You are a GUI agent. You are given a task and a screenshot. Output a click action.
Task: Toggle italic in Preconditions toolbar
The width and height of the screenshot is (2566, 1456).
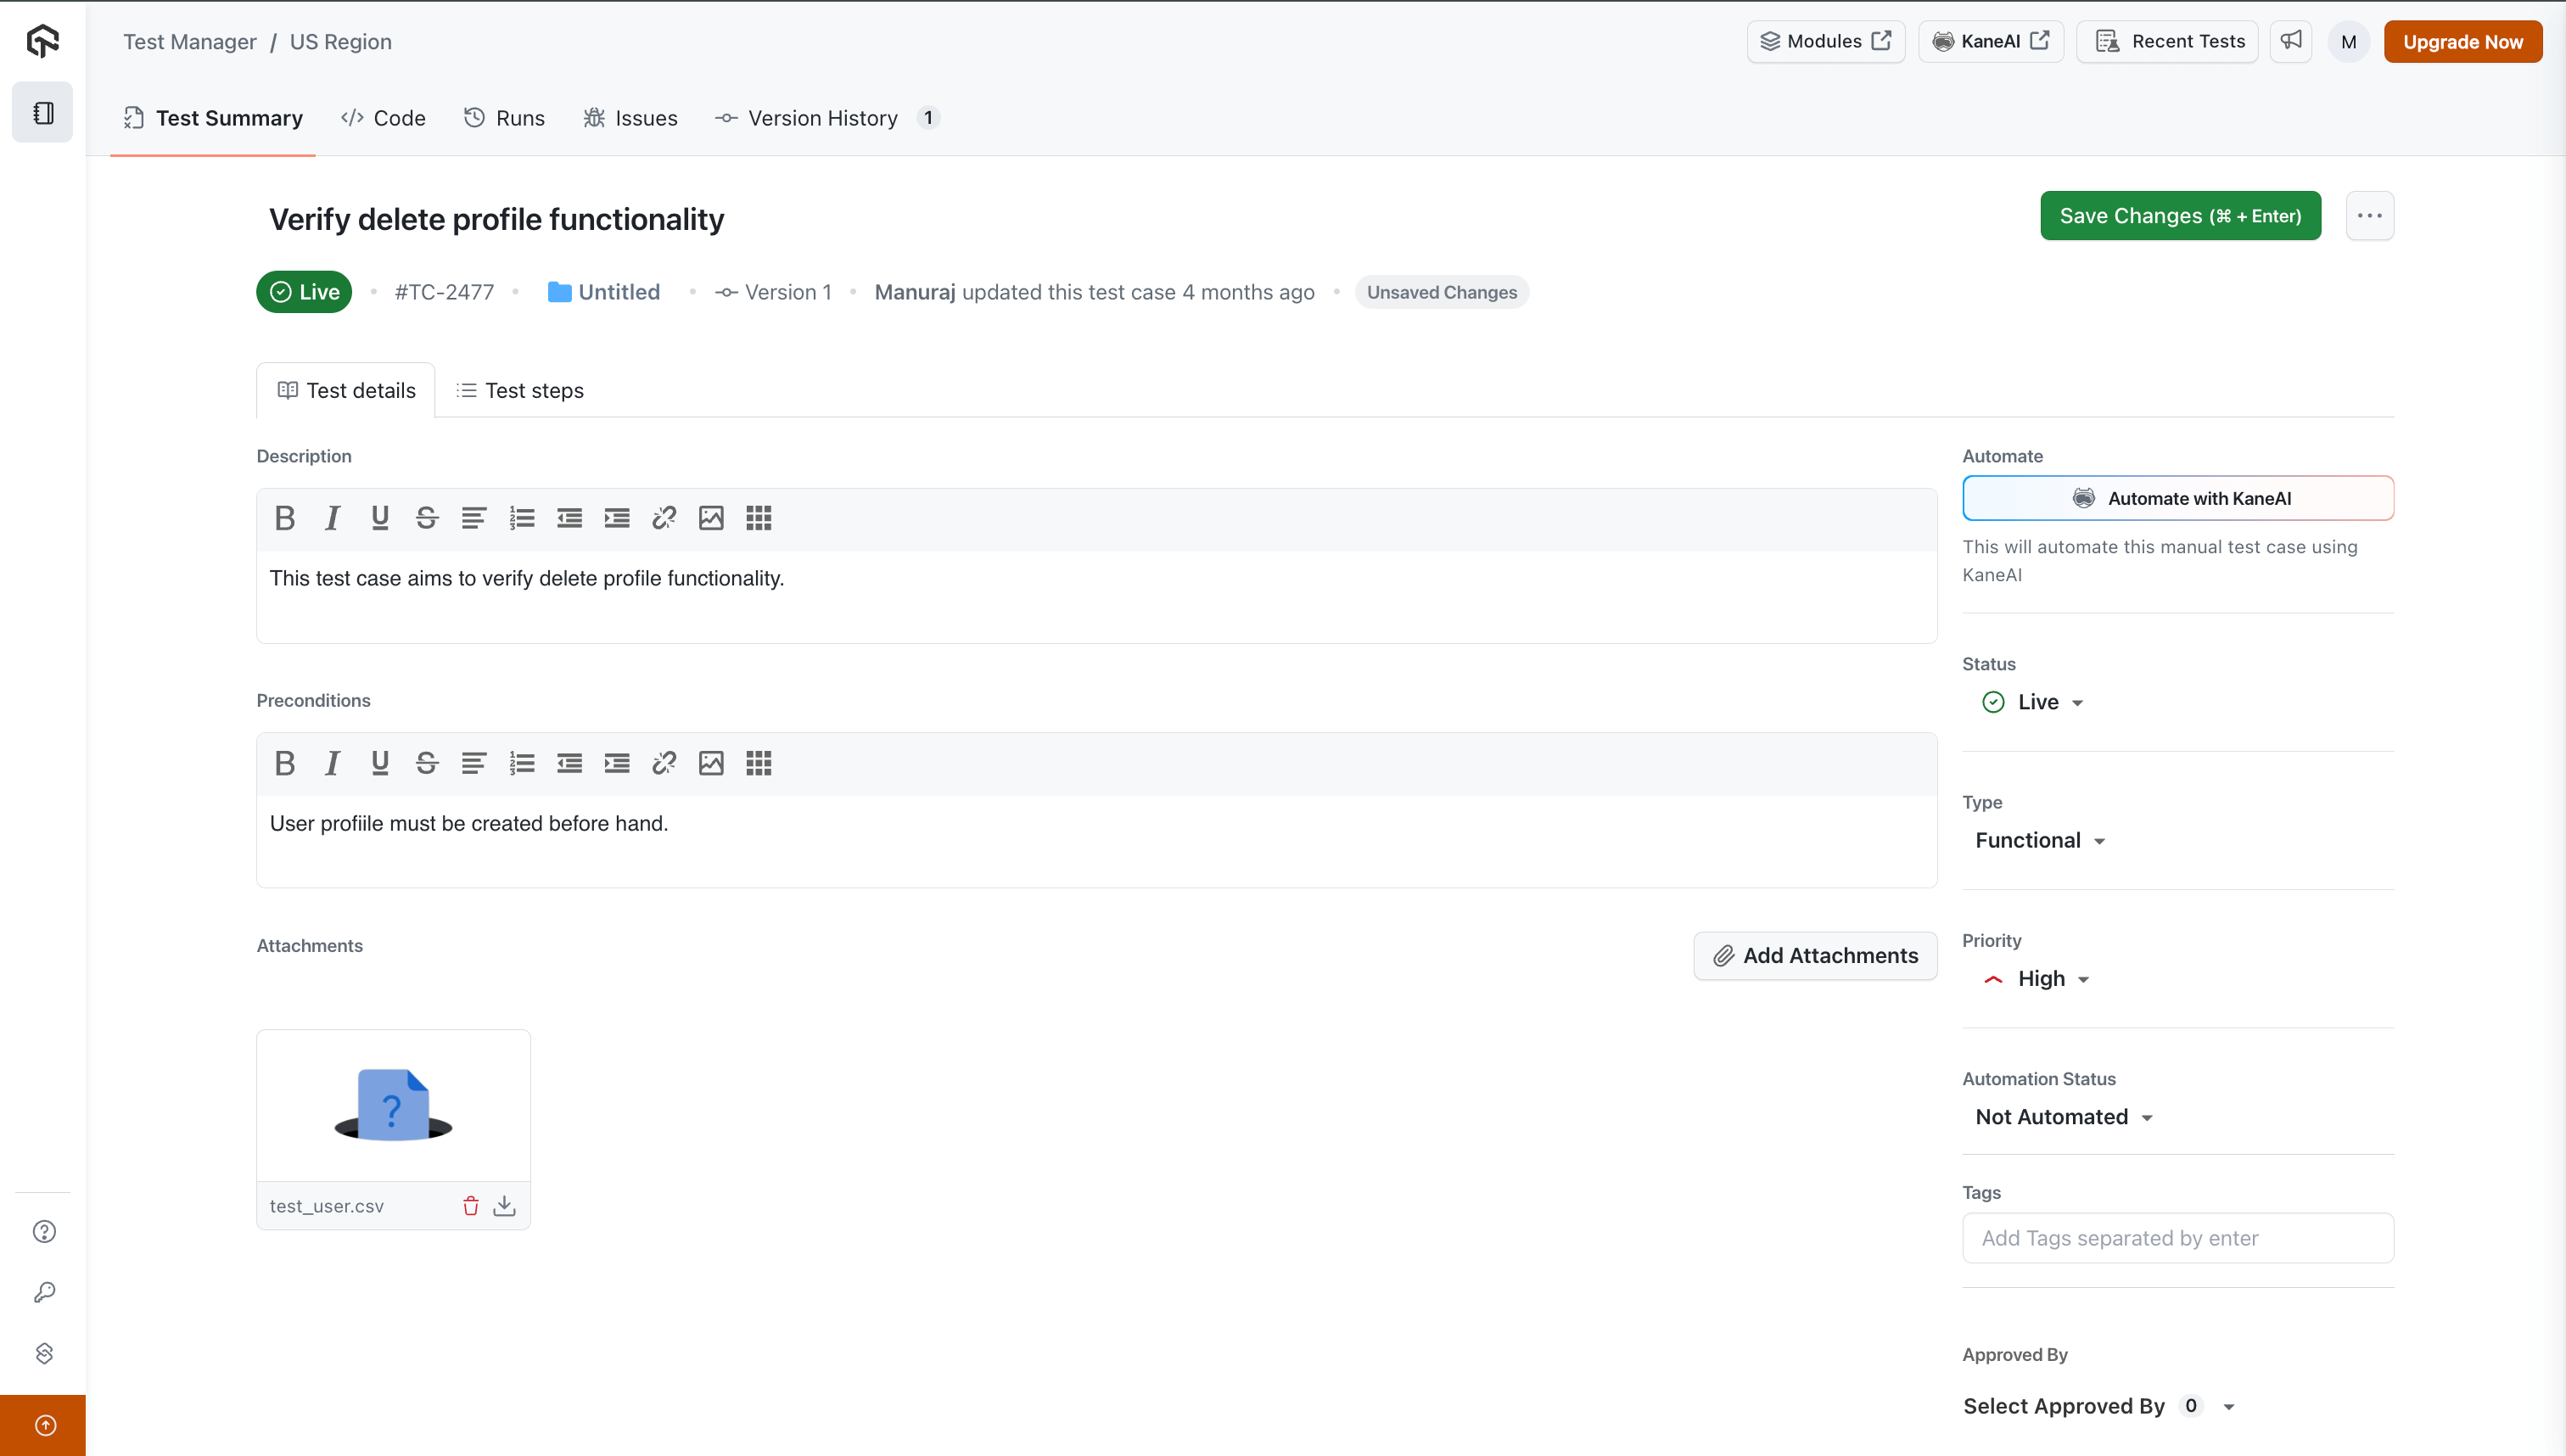pyautogui.click(x=332, y=763)
